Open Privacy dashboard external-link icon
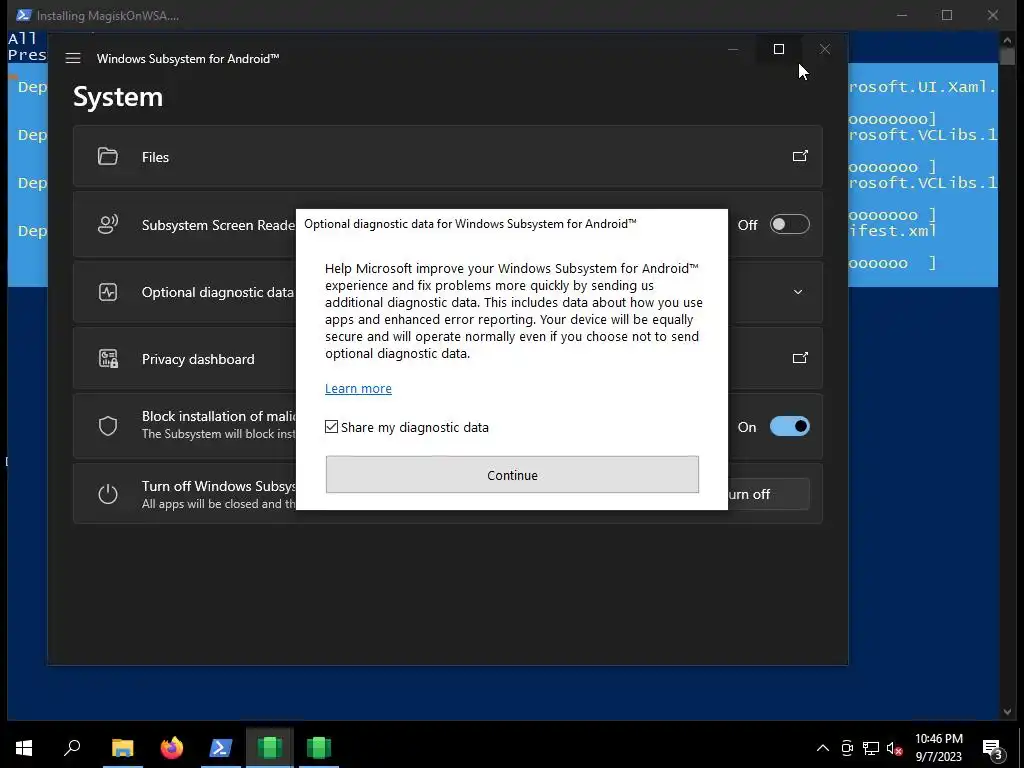Image resolution: width=1024 pixels, height=768 pixels. [x=800, y=358]
